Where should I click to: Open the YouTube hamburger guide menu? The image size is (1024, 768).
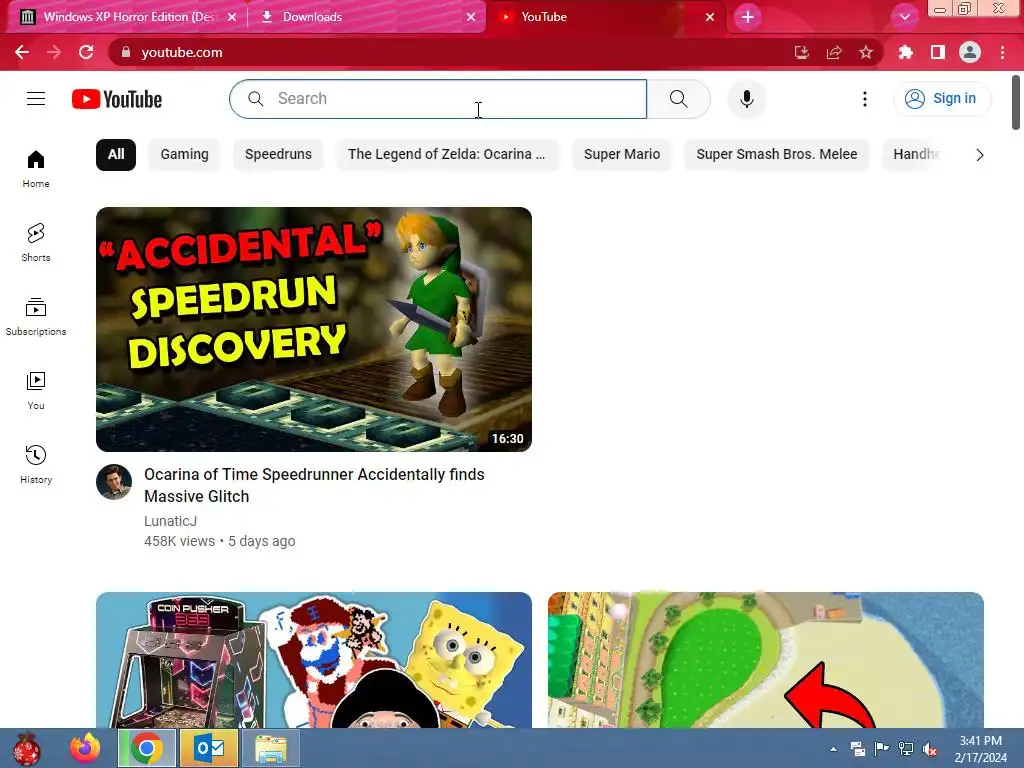coord(36,99)
